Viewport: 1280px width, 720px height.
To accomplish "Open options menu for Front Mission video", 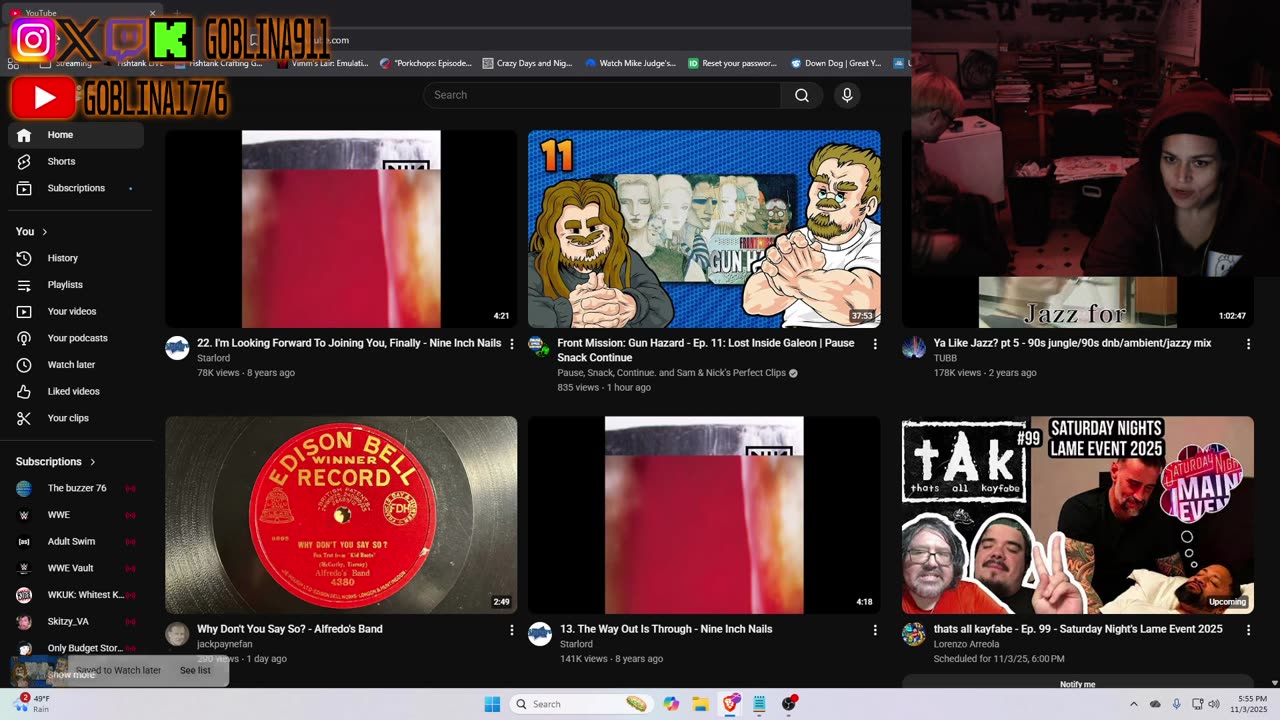I will [875, 344].
